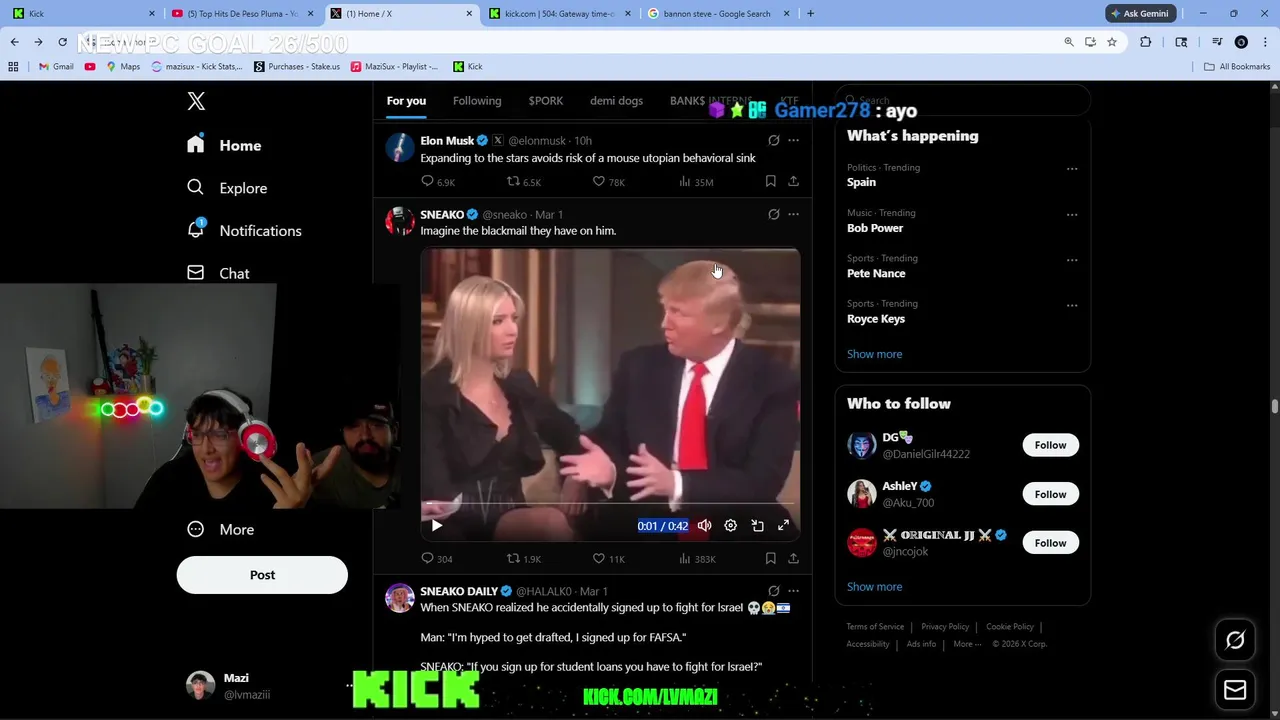Open browser extensions puzzle icon
This screenshot has height=720, width=1280.
pos(1146,42)
